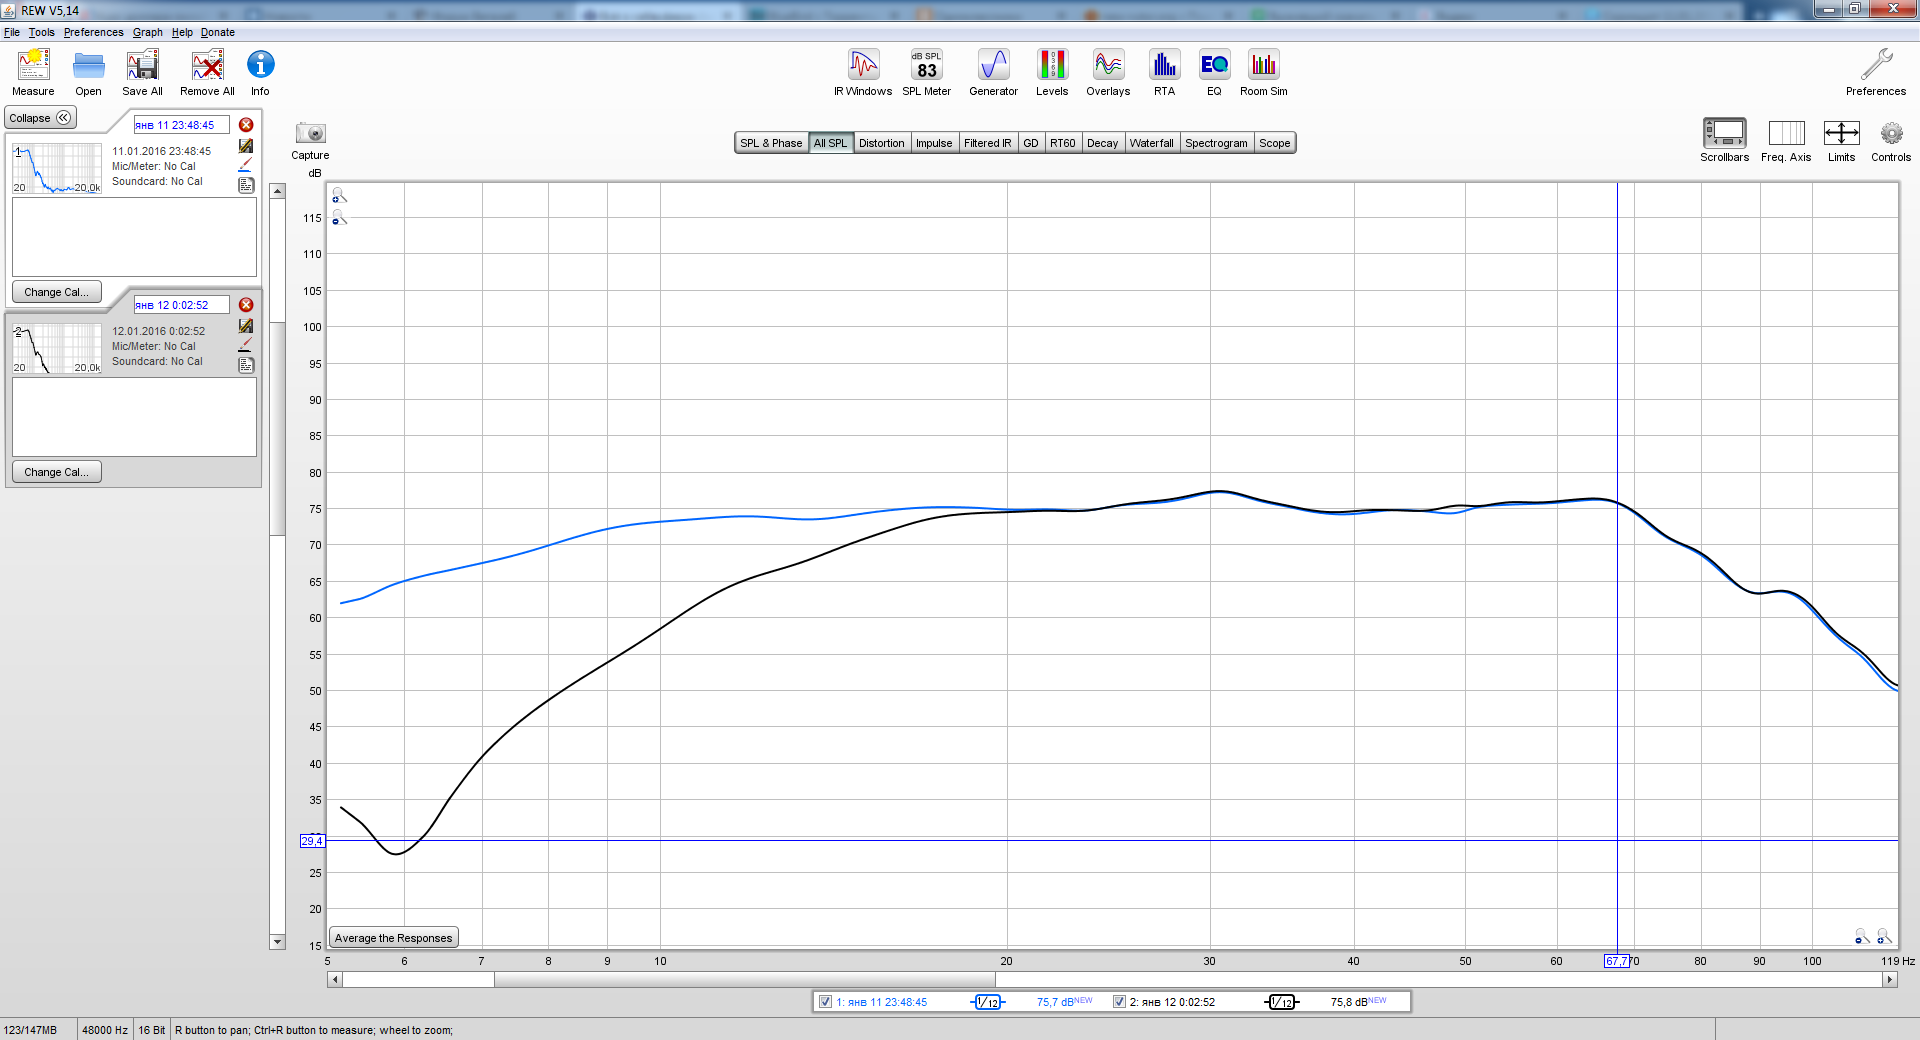
Task: Click the Measure toolbar icon
Action: click(33, 66)
